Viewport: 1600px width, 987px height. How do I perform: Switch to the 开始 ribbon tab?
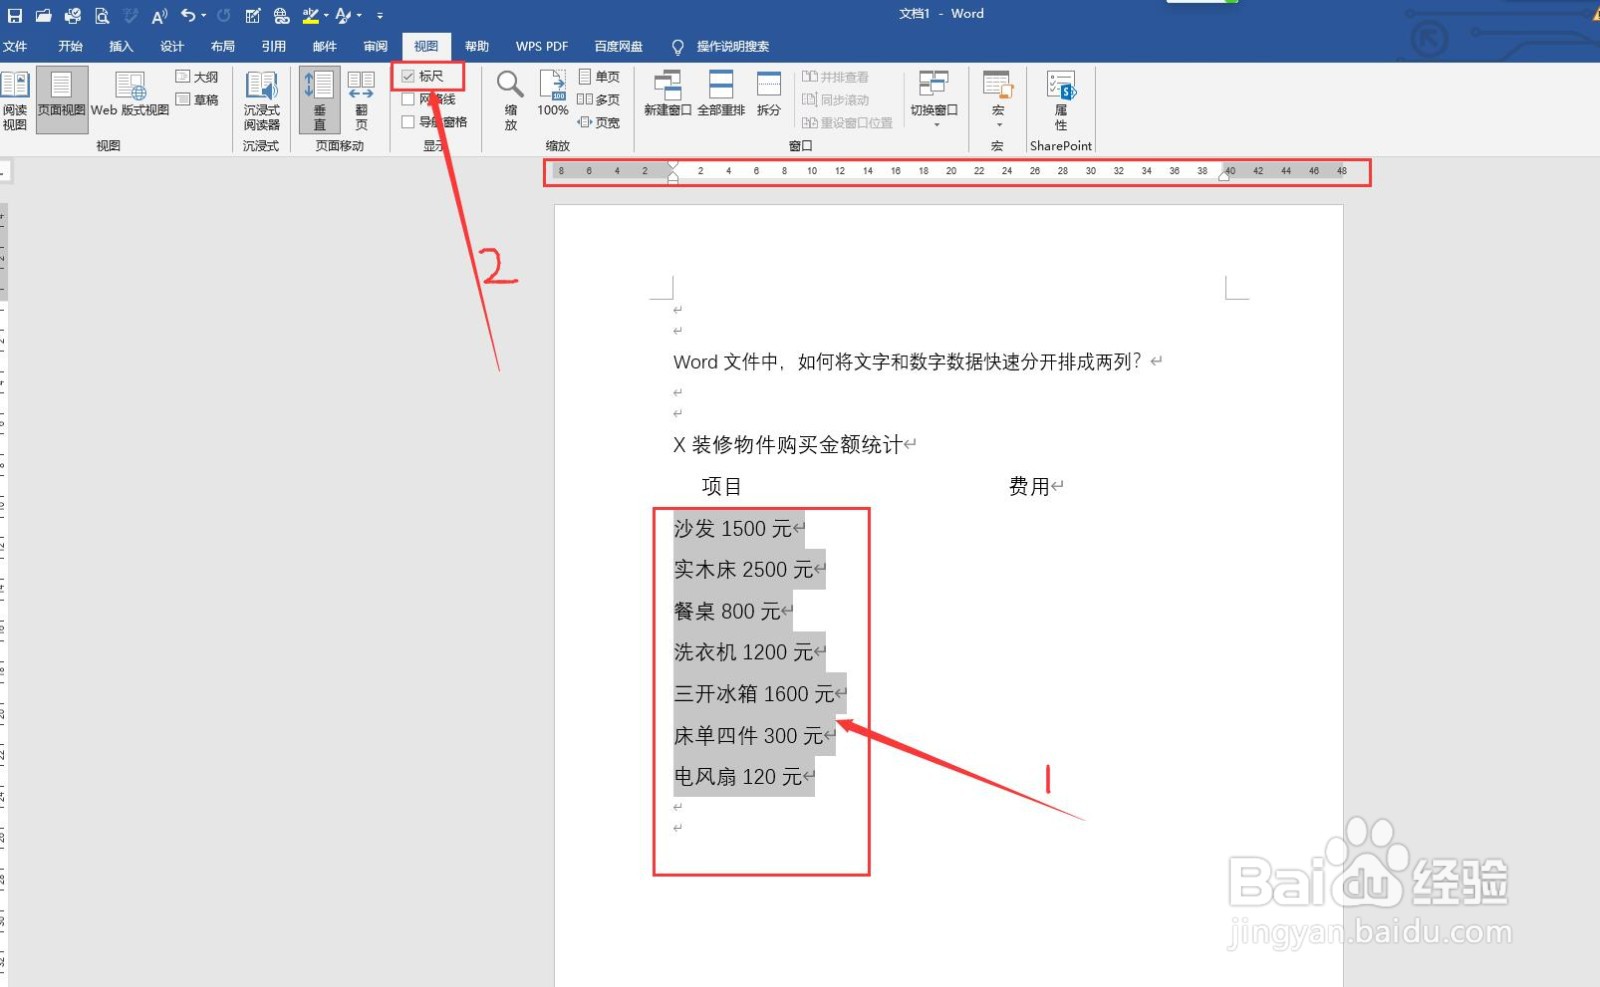(x=69, y=45)
